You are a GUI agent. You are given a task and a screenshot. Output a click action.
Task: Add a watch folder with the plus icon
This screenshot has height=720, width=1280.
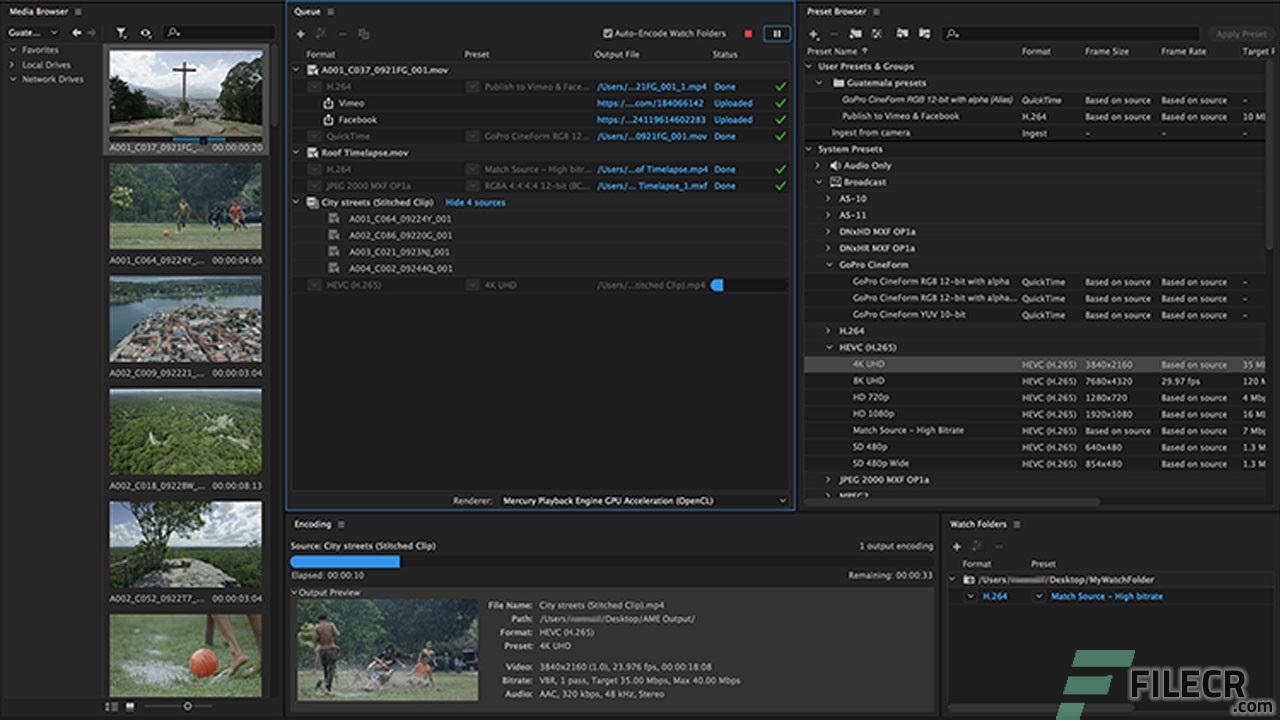(x=956, y=547)
